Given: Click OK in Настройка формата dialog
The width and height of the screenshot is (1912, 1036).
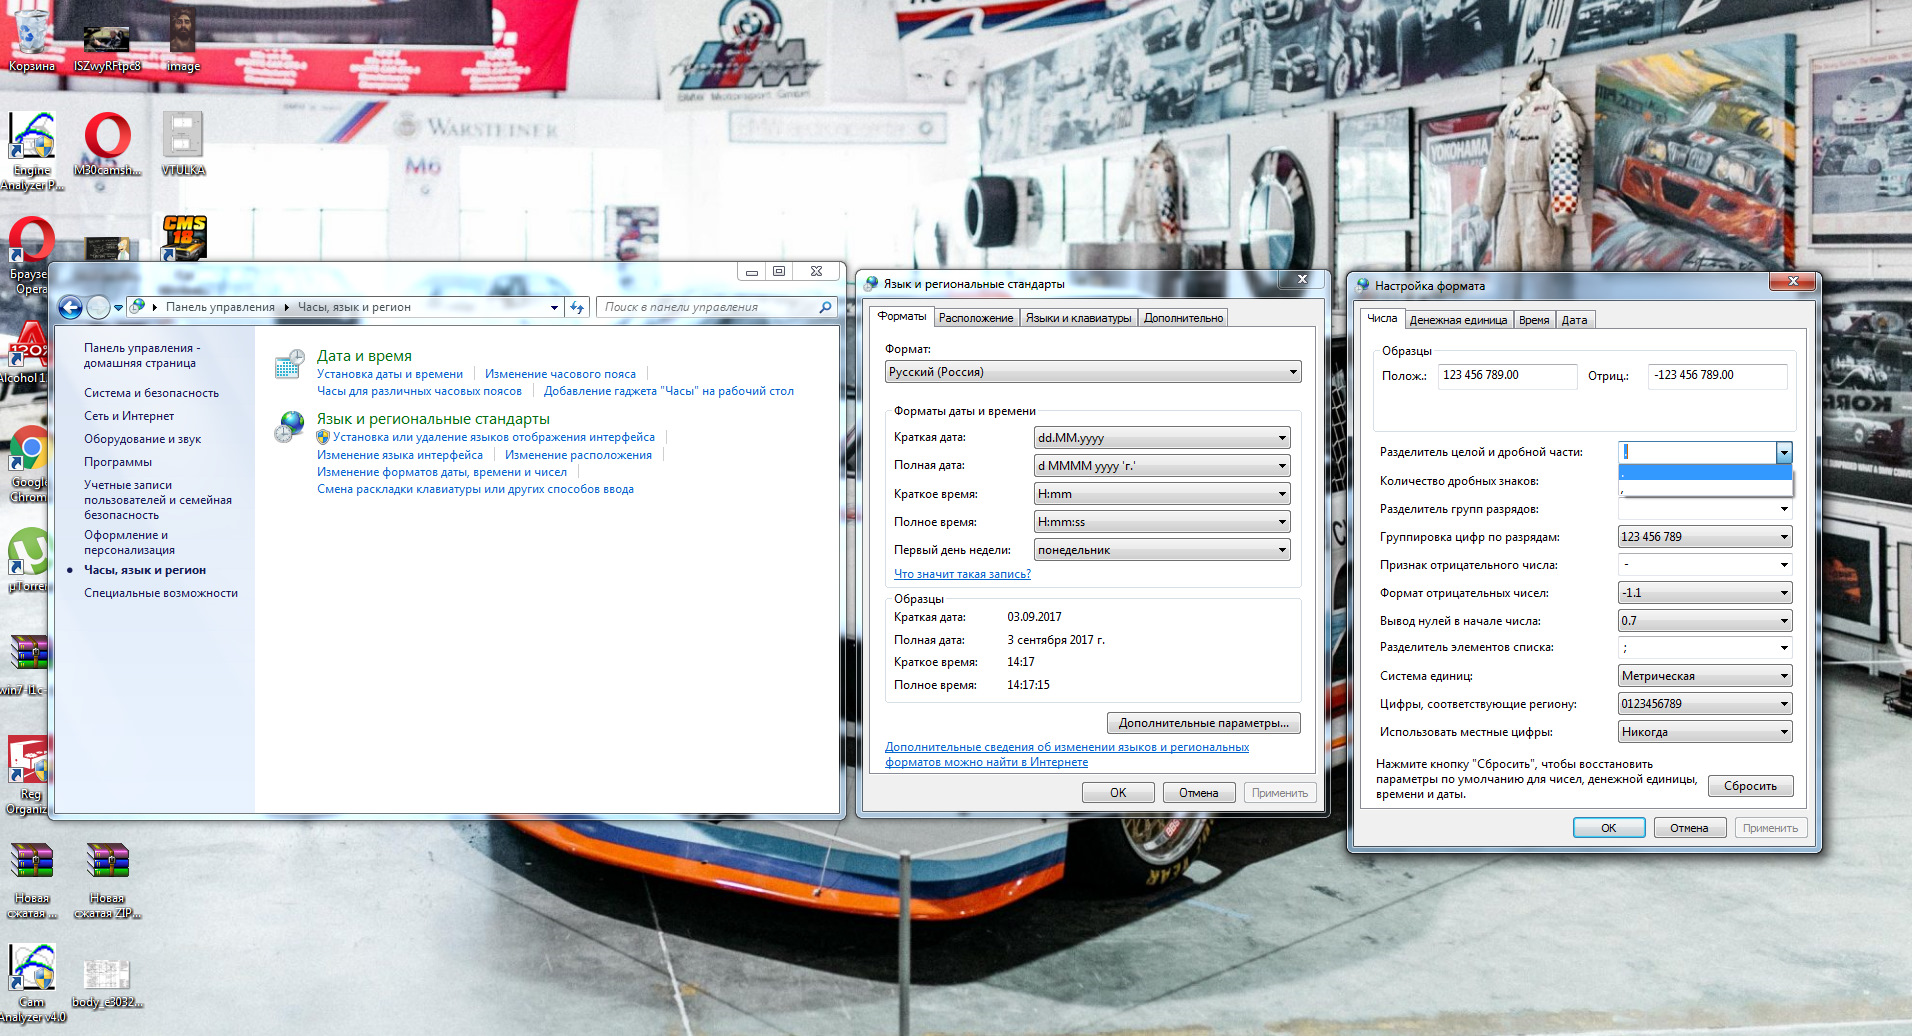Looking at the screenshot, I should tap(1608, 828).
